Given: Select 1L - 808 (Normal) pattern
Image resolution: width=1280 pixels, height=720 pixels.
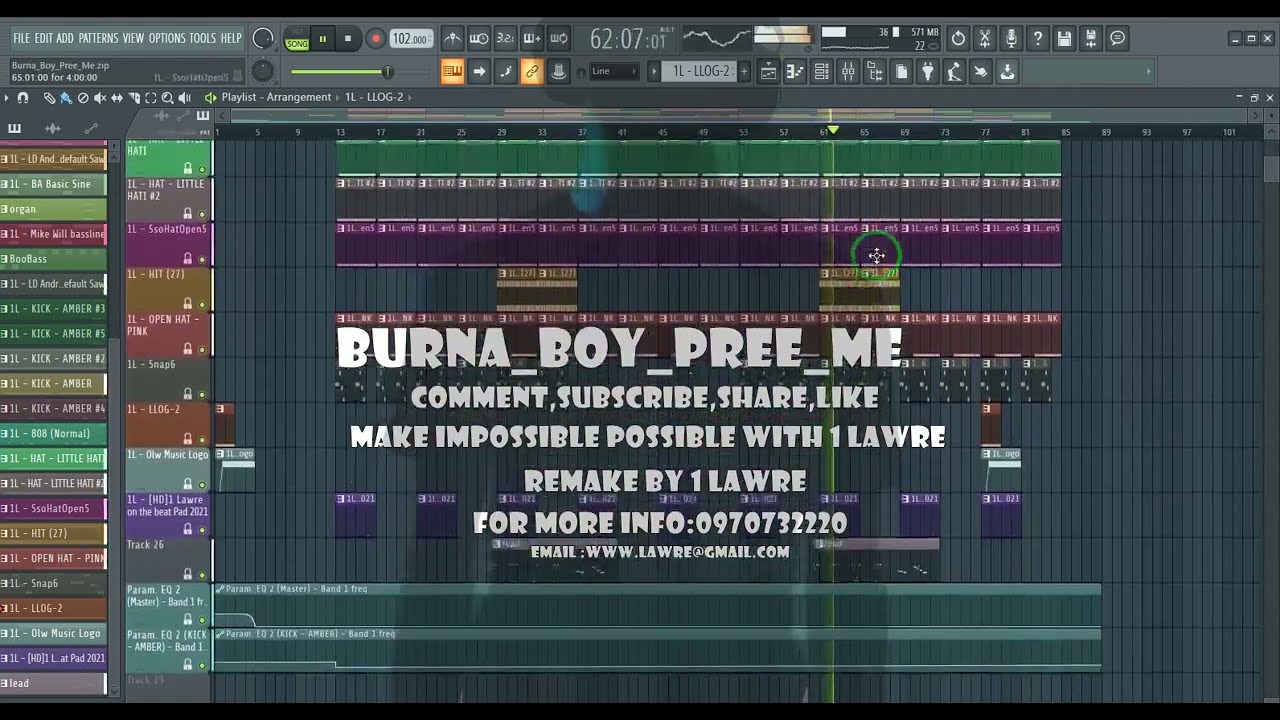Looking at the screenshot, I should [x=53, y=434].
